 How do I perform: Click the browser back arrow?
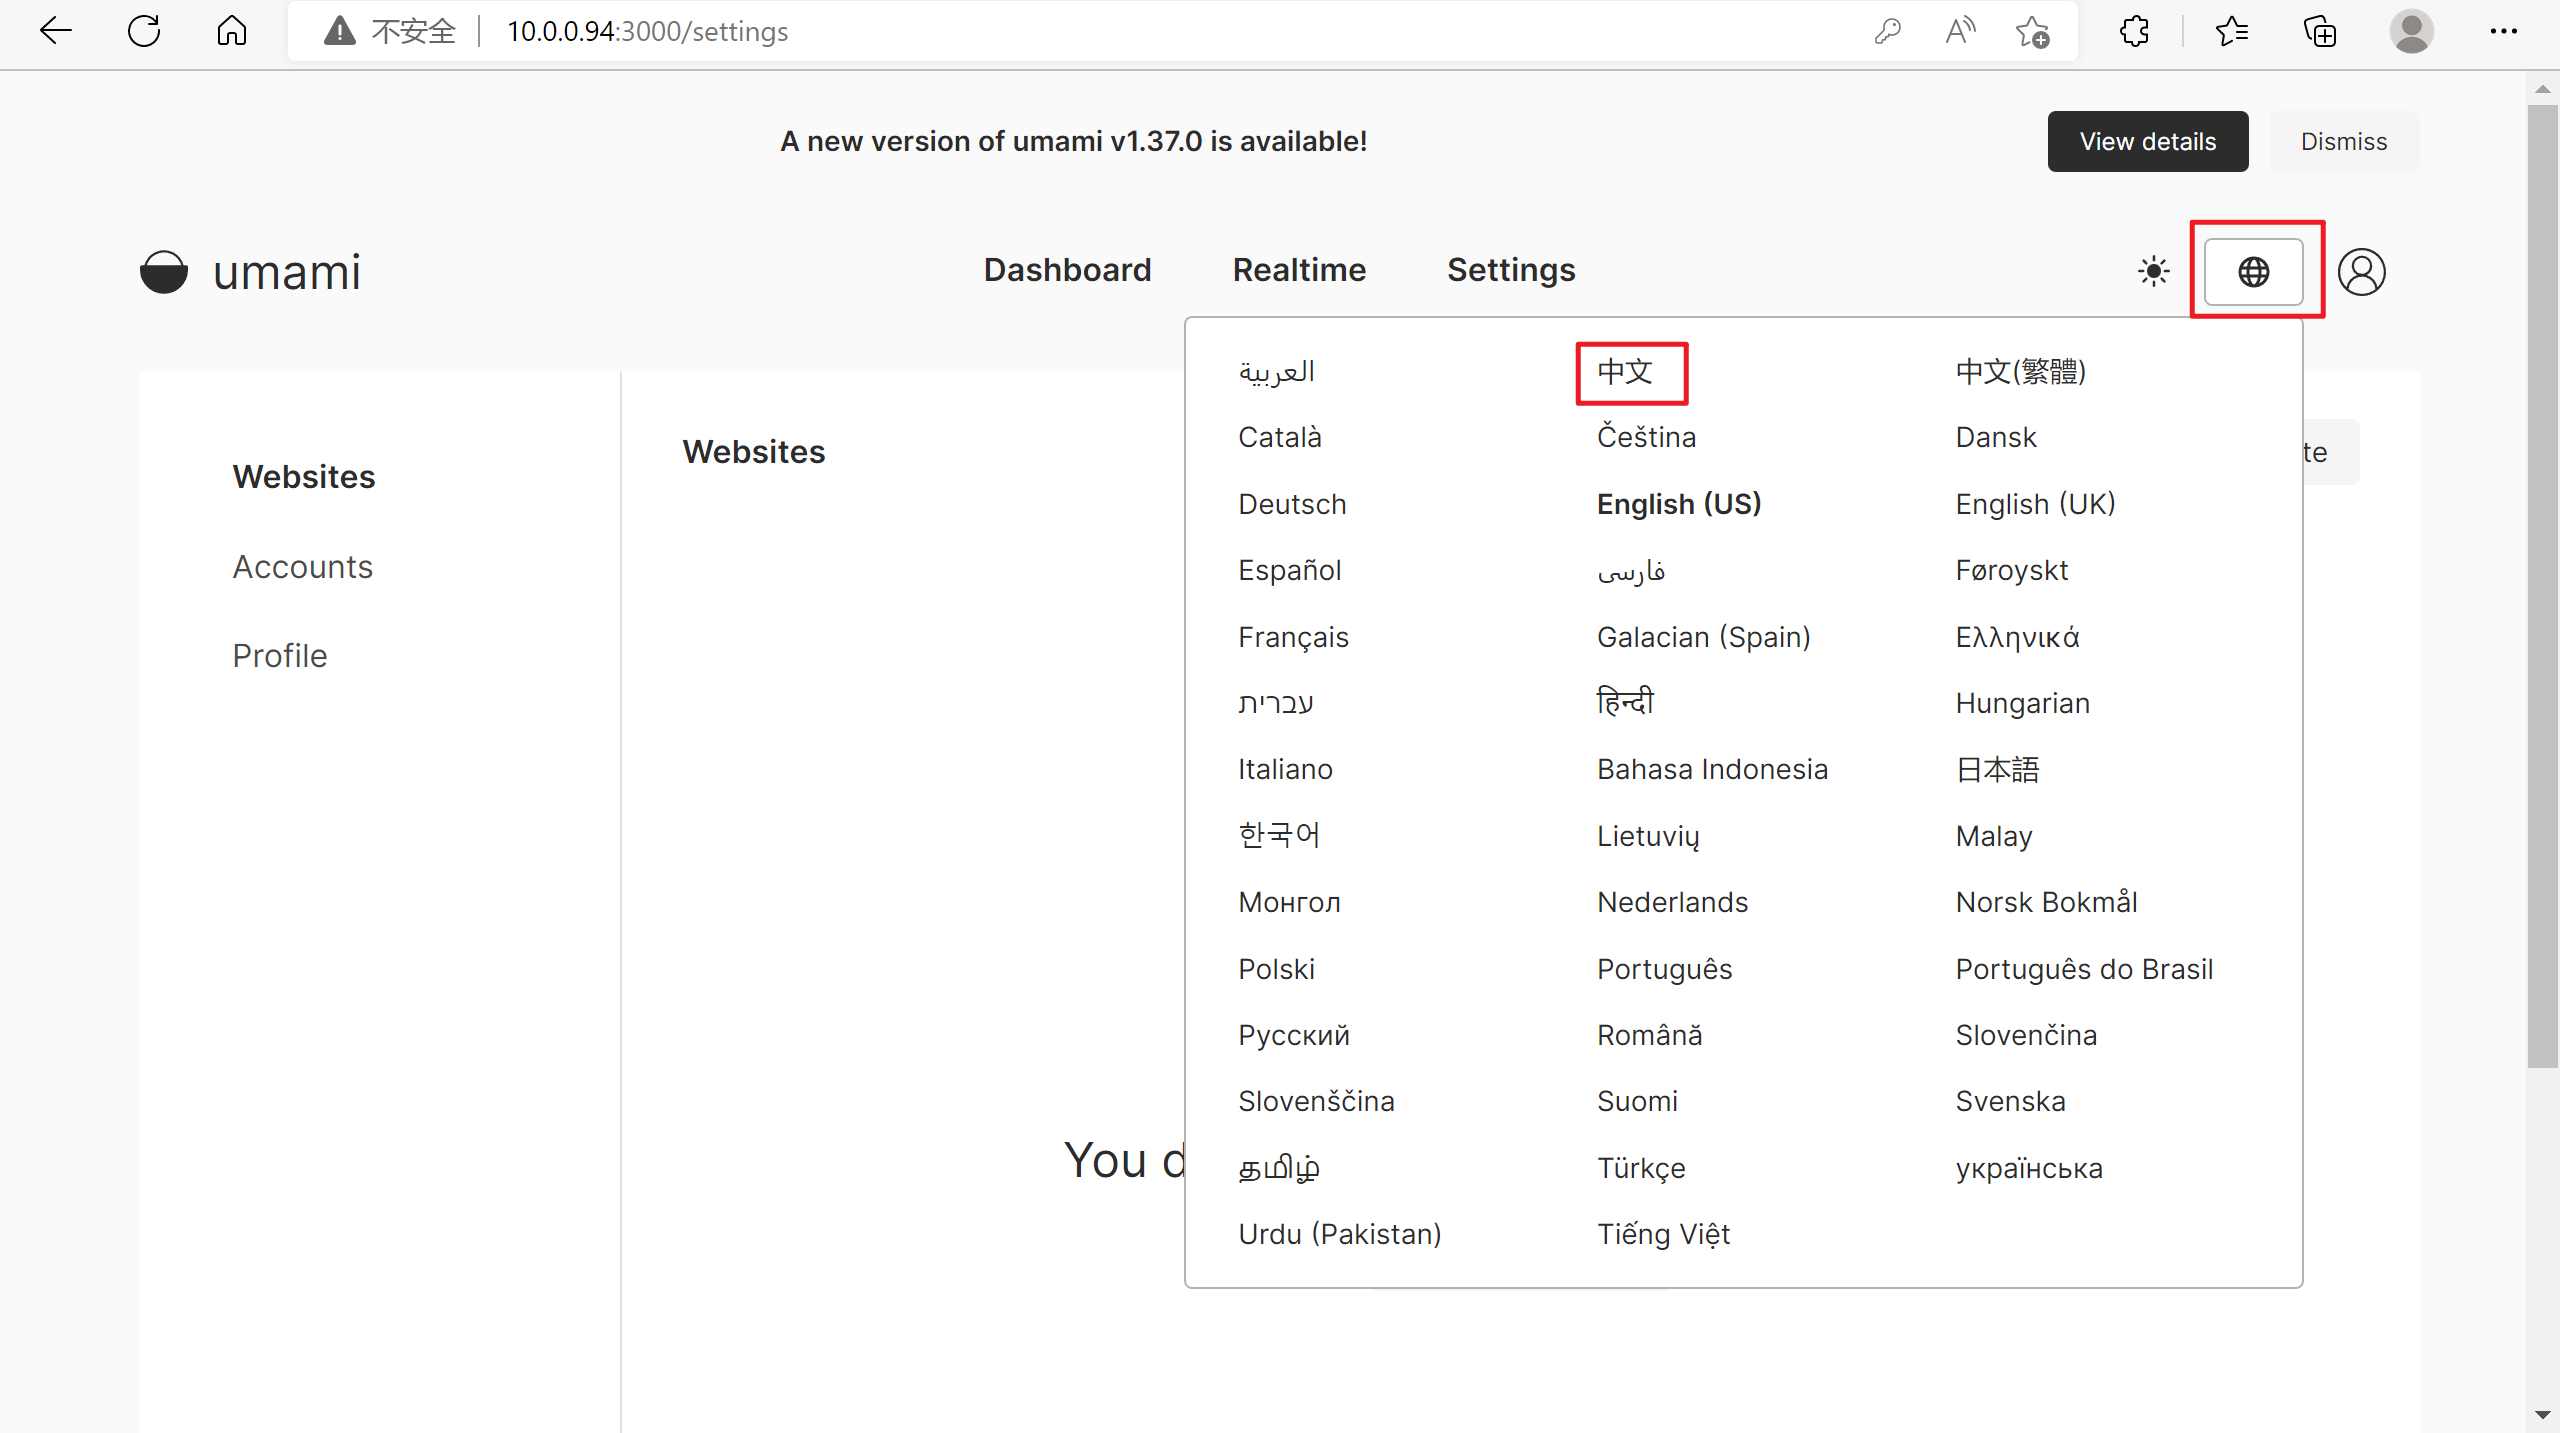pos(56,31)
